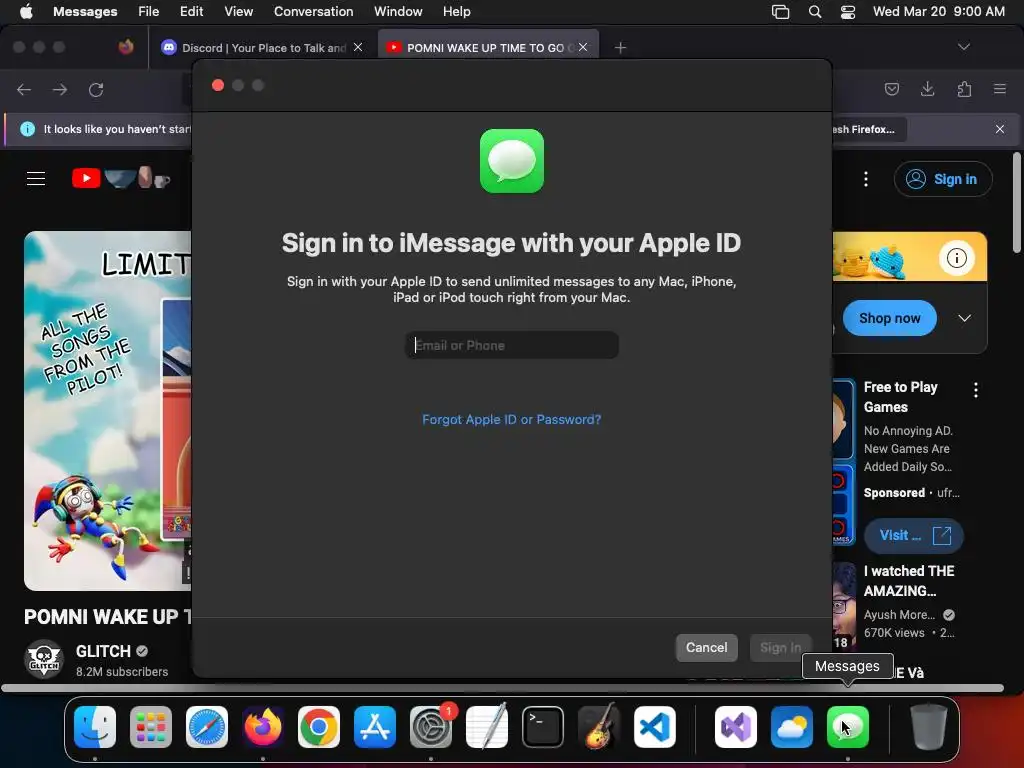Open the Weather app in the dock
Image resolution: width=1024 pixels, height=768 pixels.
tap(792, 727)
